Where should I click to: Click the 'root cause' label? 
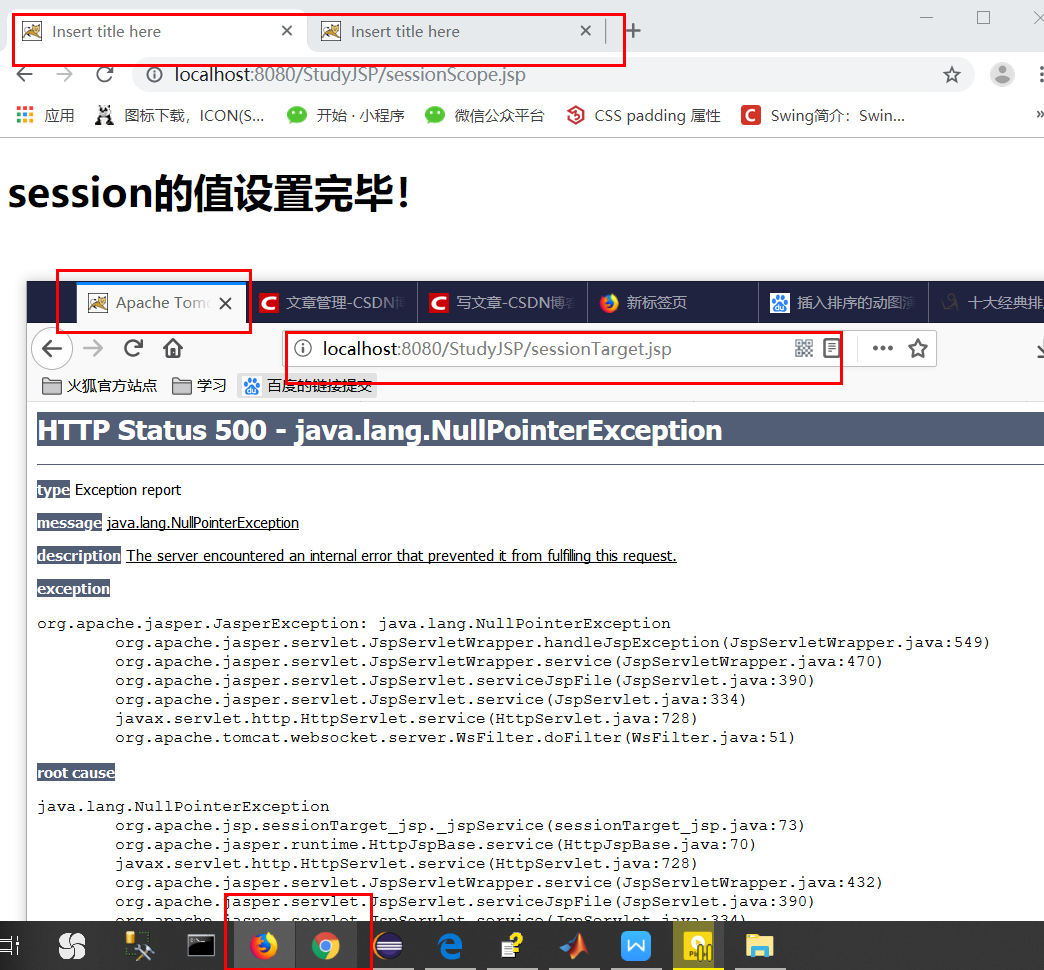click(76, 772)
